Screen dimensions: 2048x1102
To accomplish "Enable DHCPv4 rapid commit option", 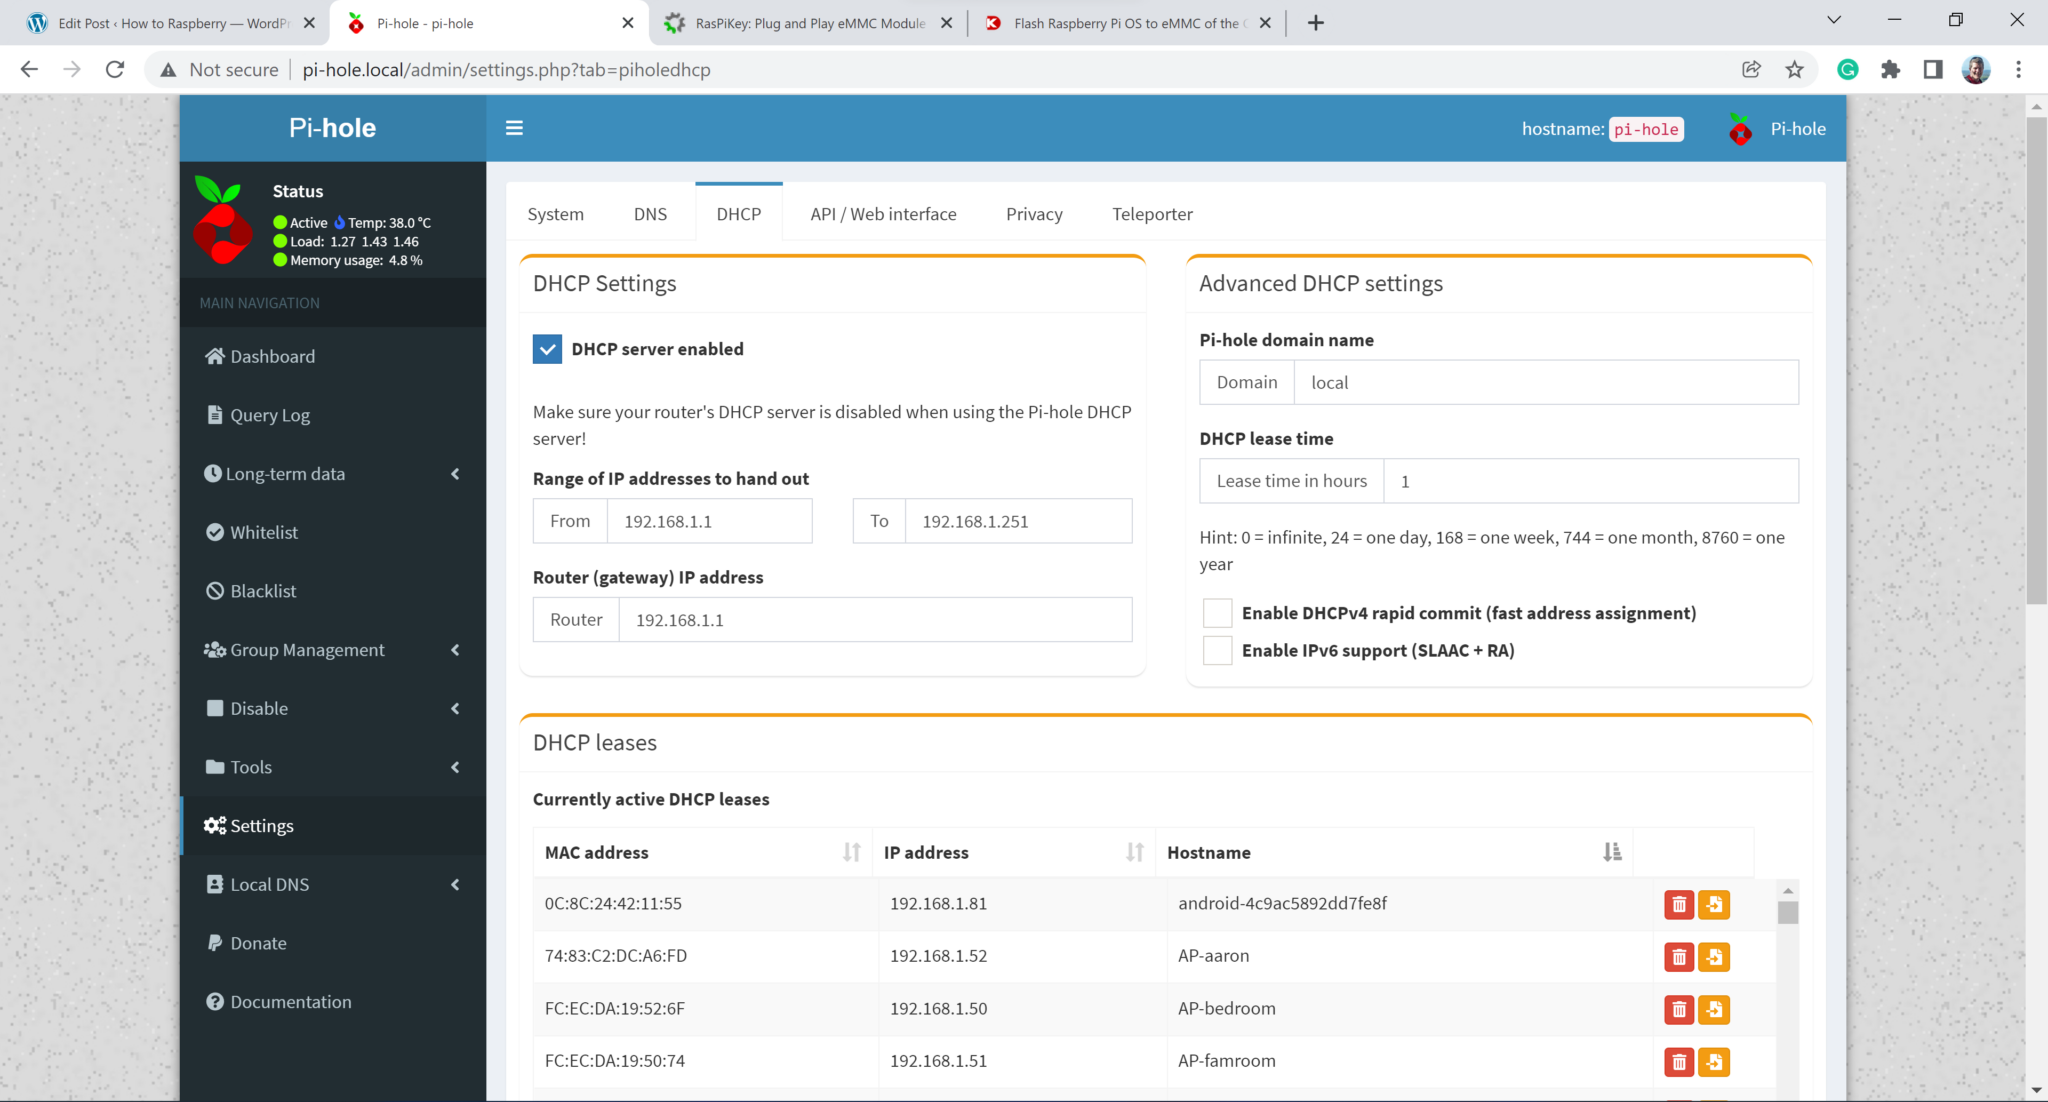I will pyautogui.click(x=1217, y=613).
